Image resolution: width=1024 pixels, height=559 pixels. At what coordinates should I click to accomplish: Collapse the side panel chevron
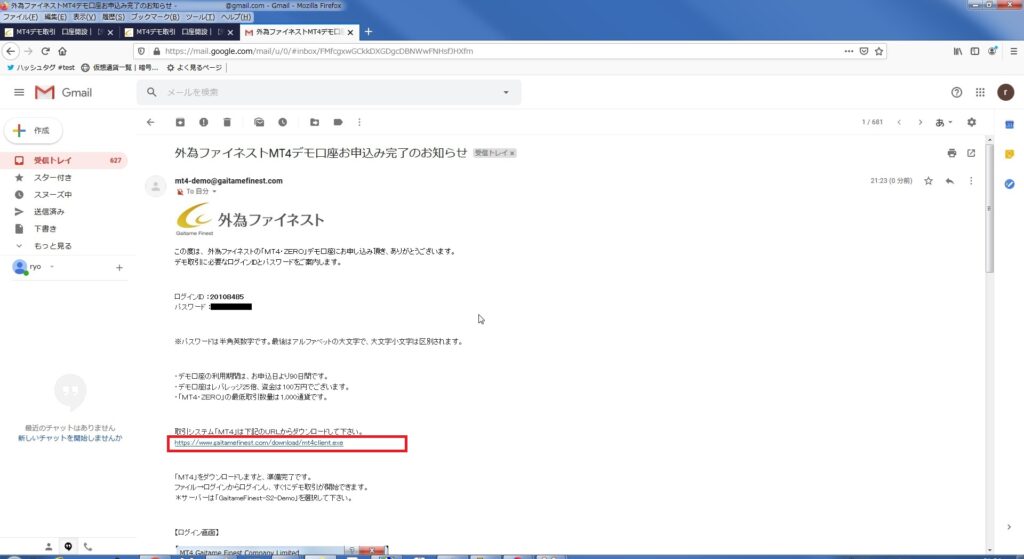pyautogui.click(x=1009, y=527)
